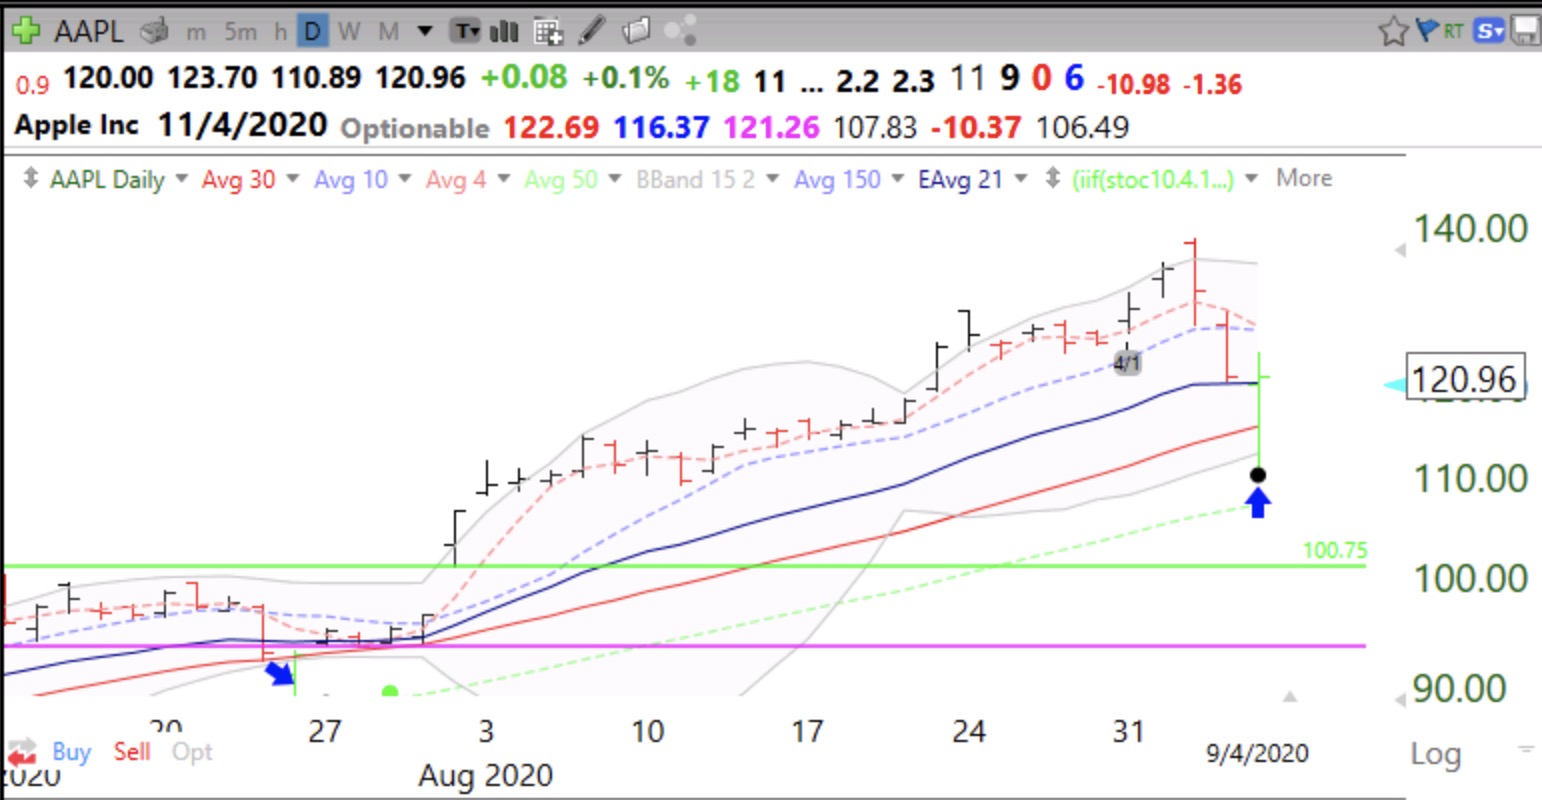Click the green 100.75 line label
The image size is (1542, 800).
coord(1335,551)
